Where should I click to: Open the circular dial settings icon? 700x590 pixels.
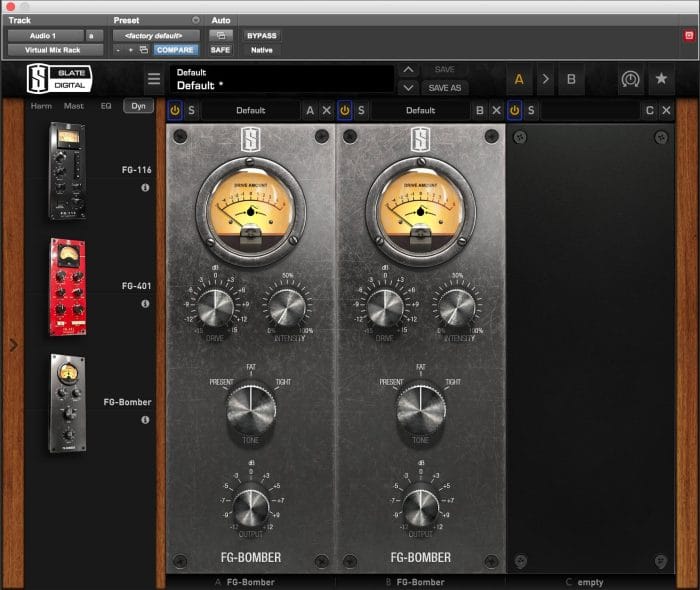[x=630, y=79]
